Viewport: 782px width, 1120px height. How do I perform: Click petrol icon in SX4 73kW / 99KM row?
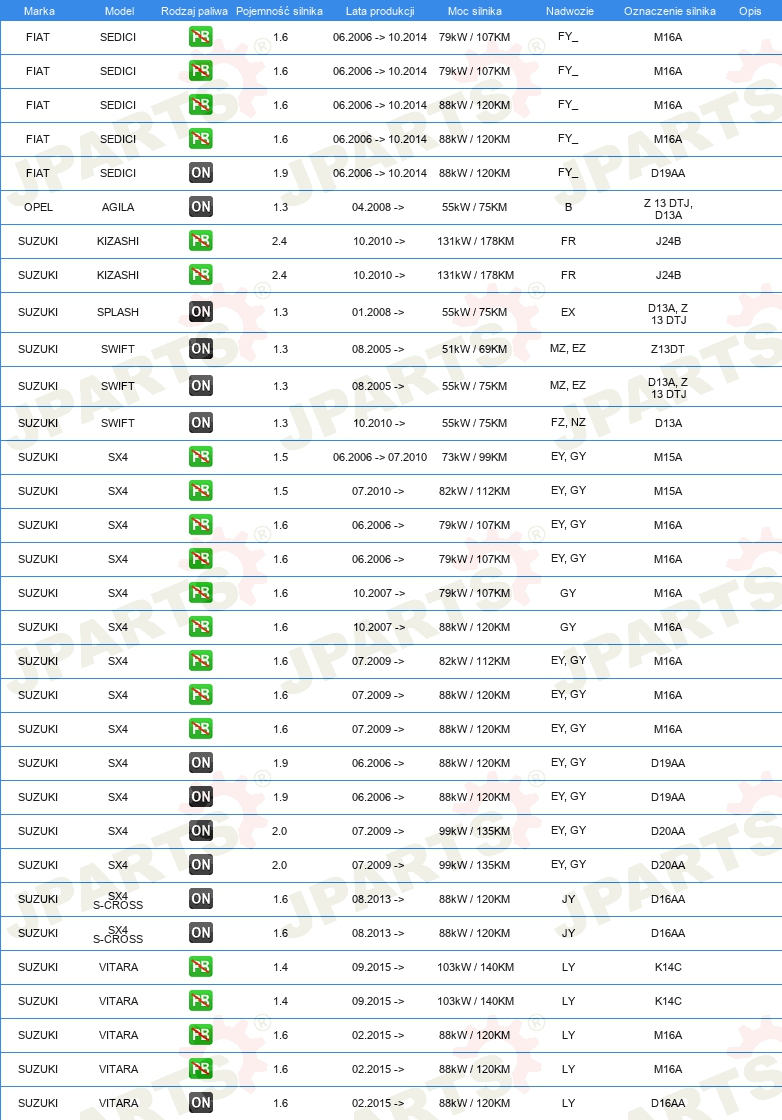[x=201, y=457]
